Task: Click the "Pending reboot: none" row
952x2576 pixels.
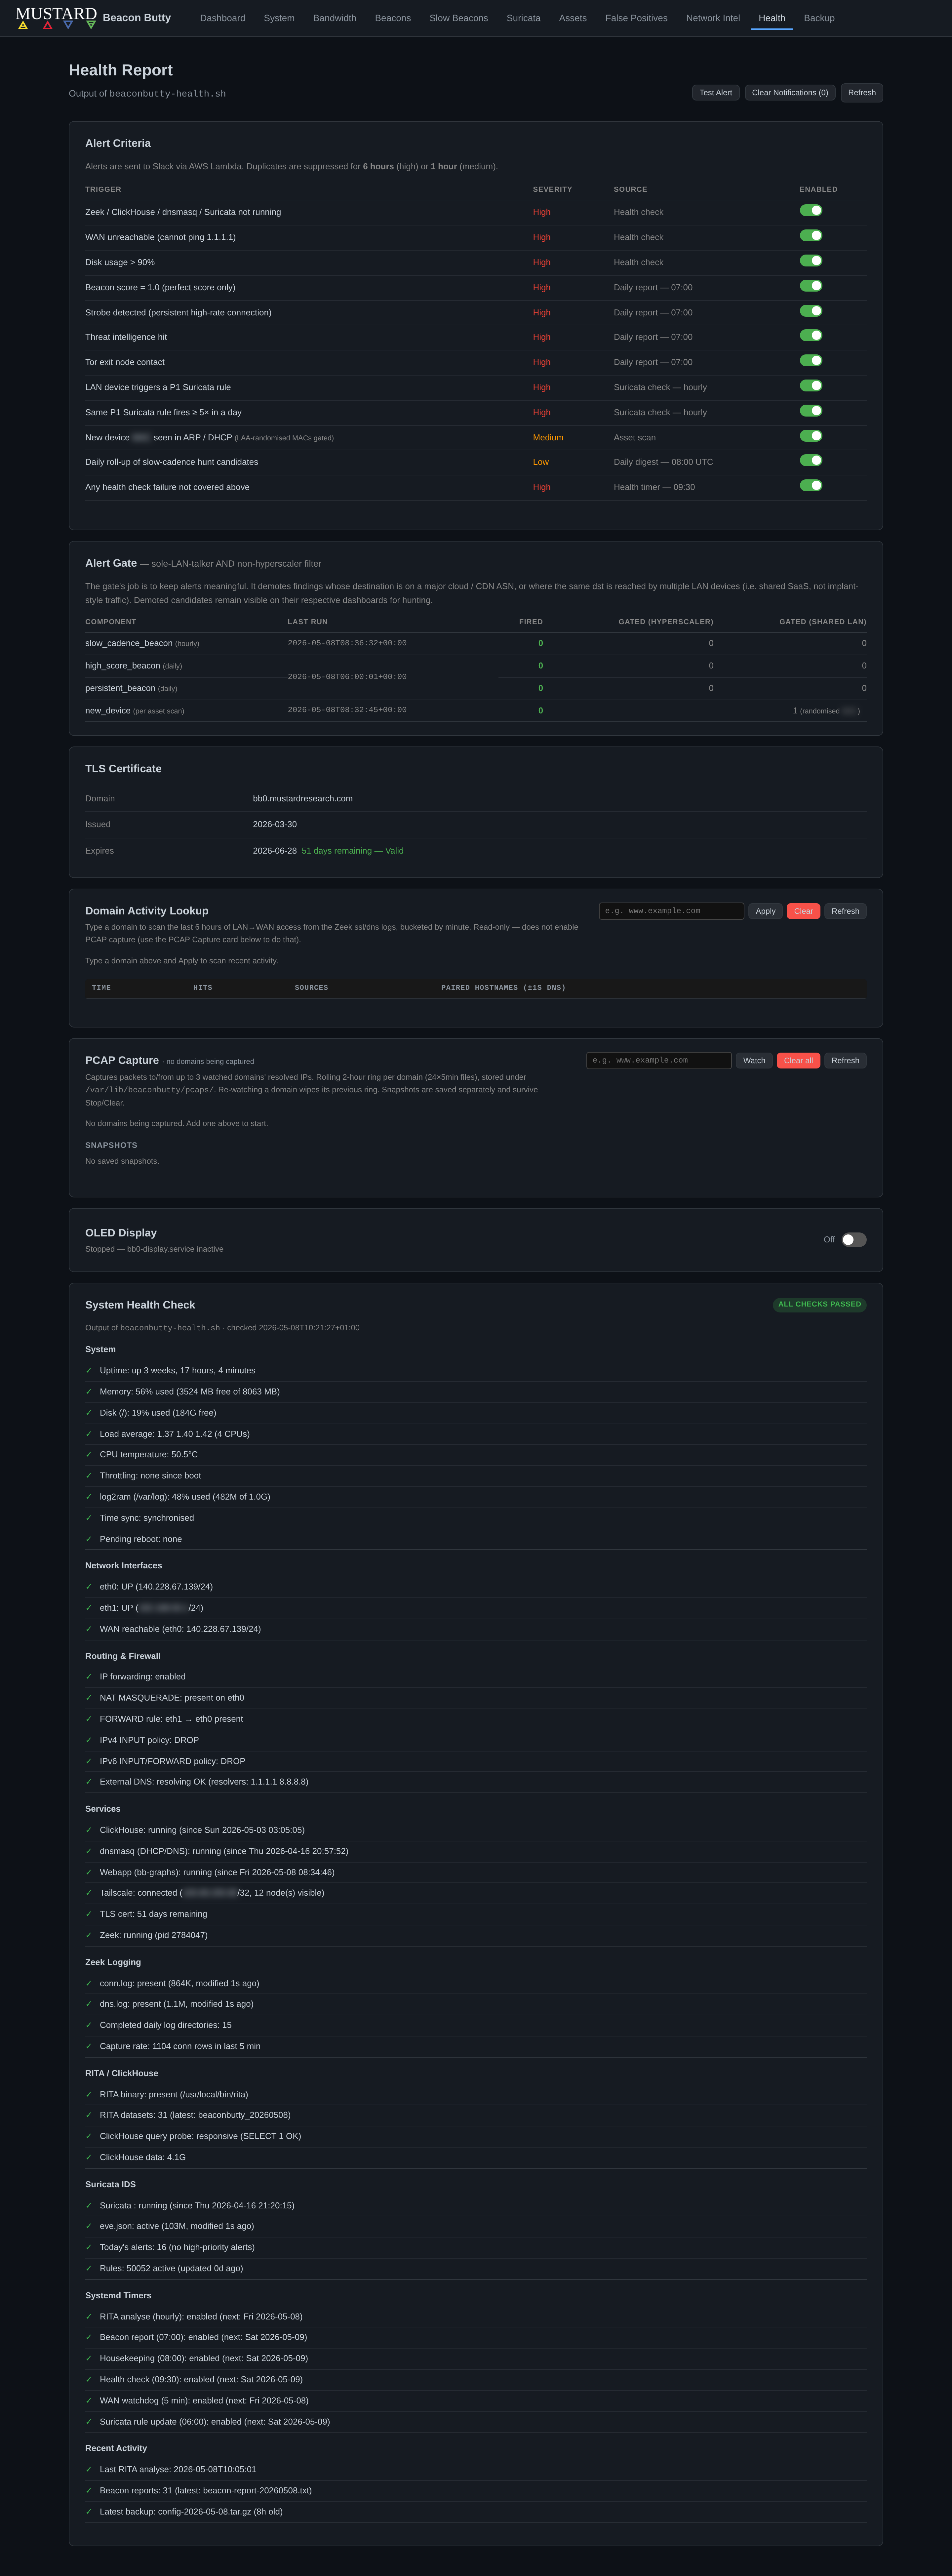Action: point(476,1539)
